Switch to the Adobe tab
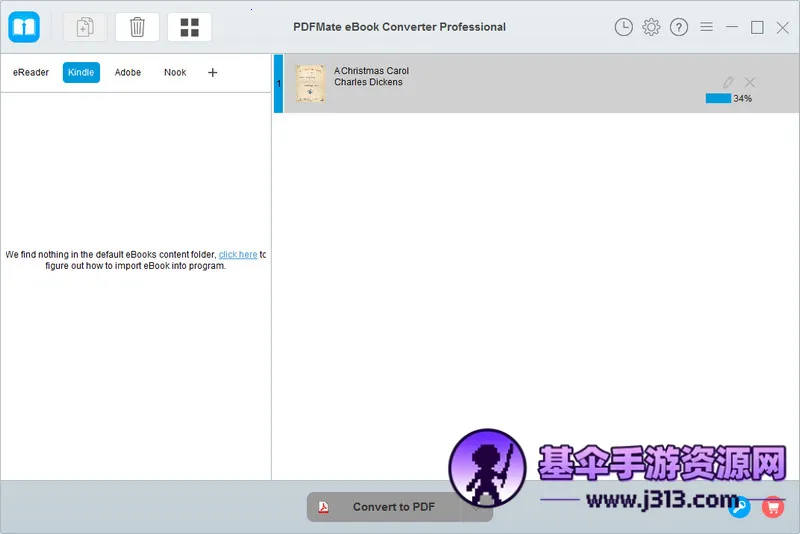Viewport: 800px width, 534px height. (x=128, y=72)
